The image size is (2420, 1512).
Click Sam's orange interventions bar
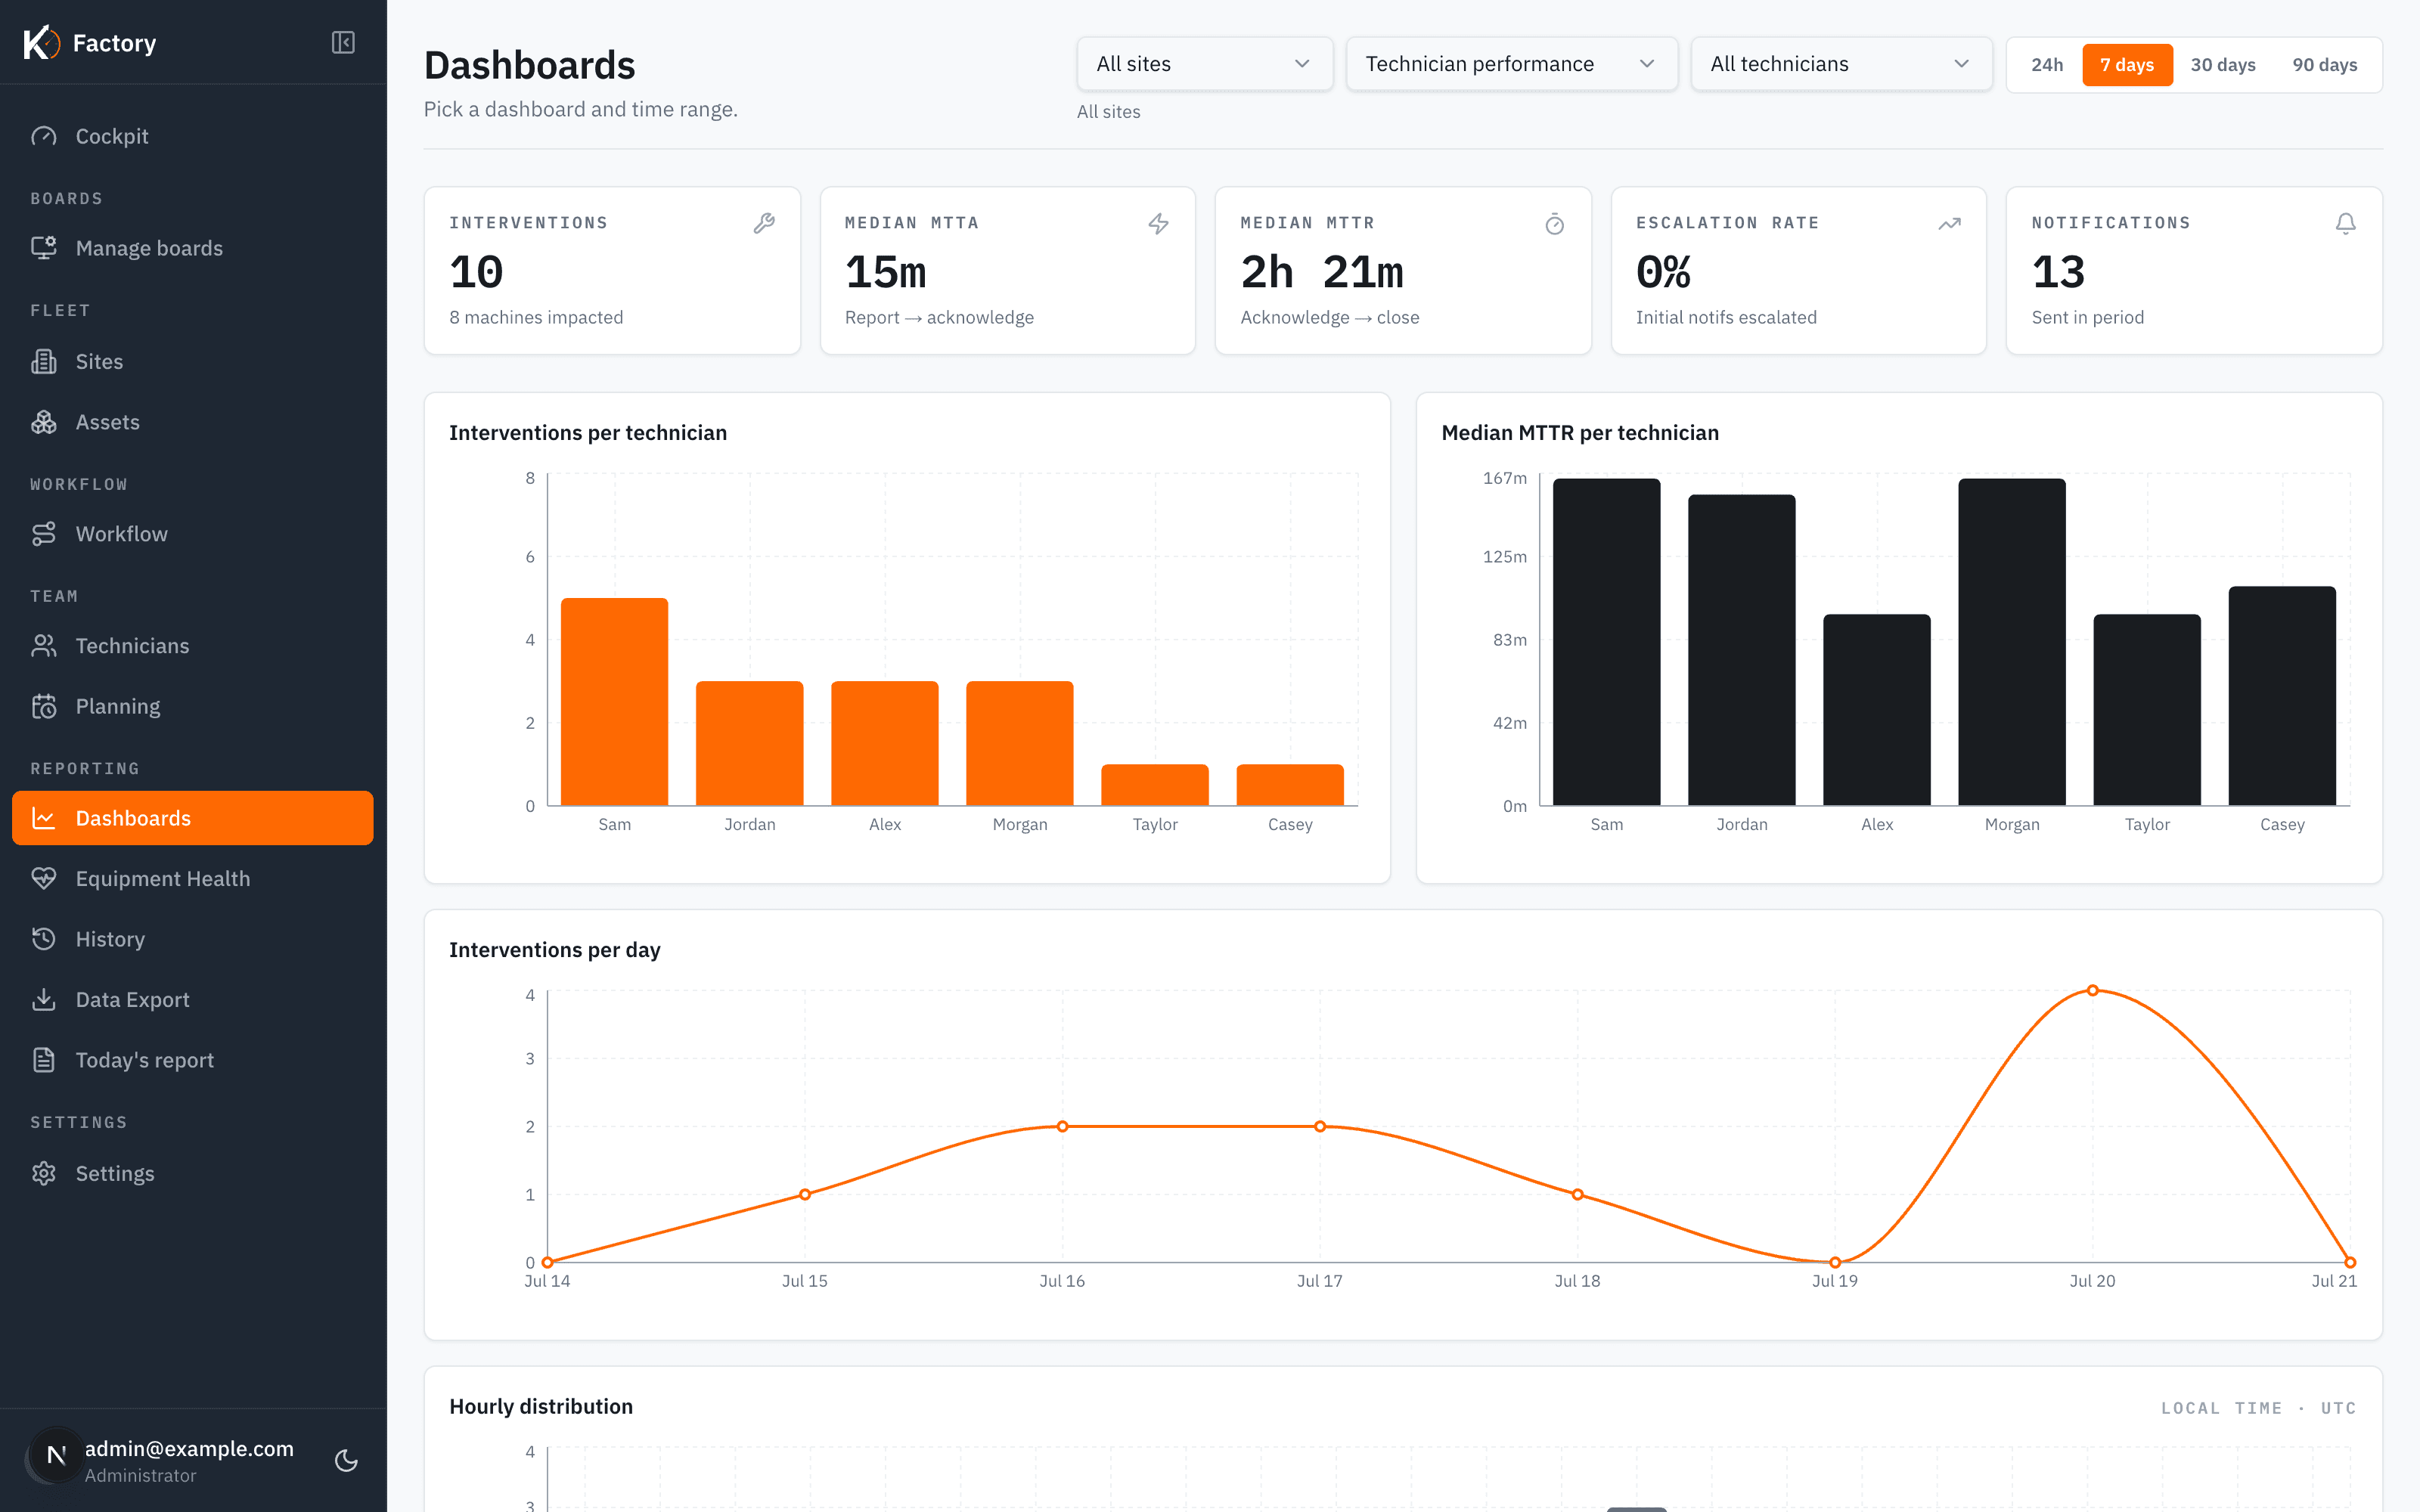(x=614, y=702)
